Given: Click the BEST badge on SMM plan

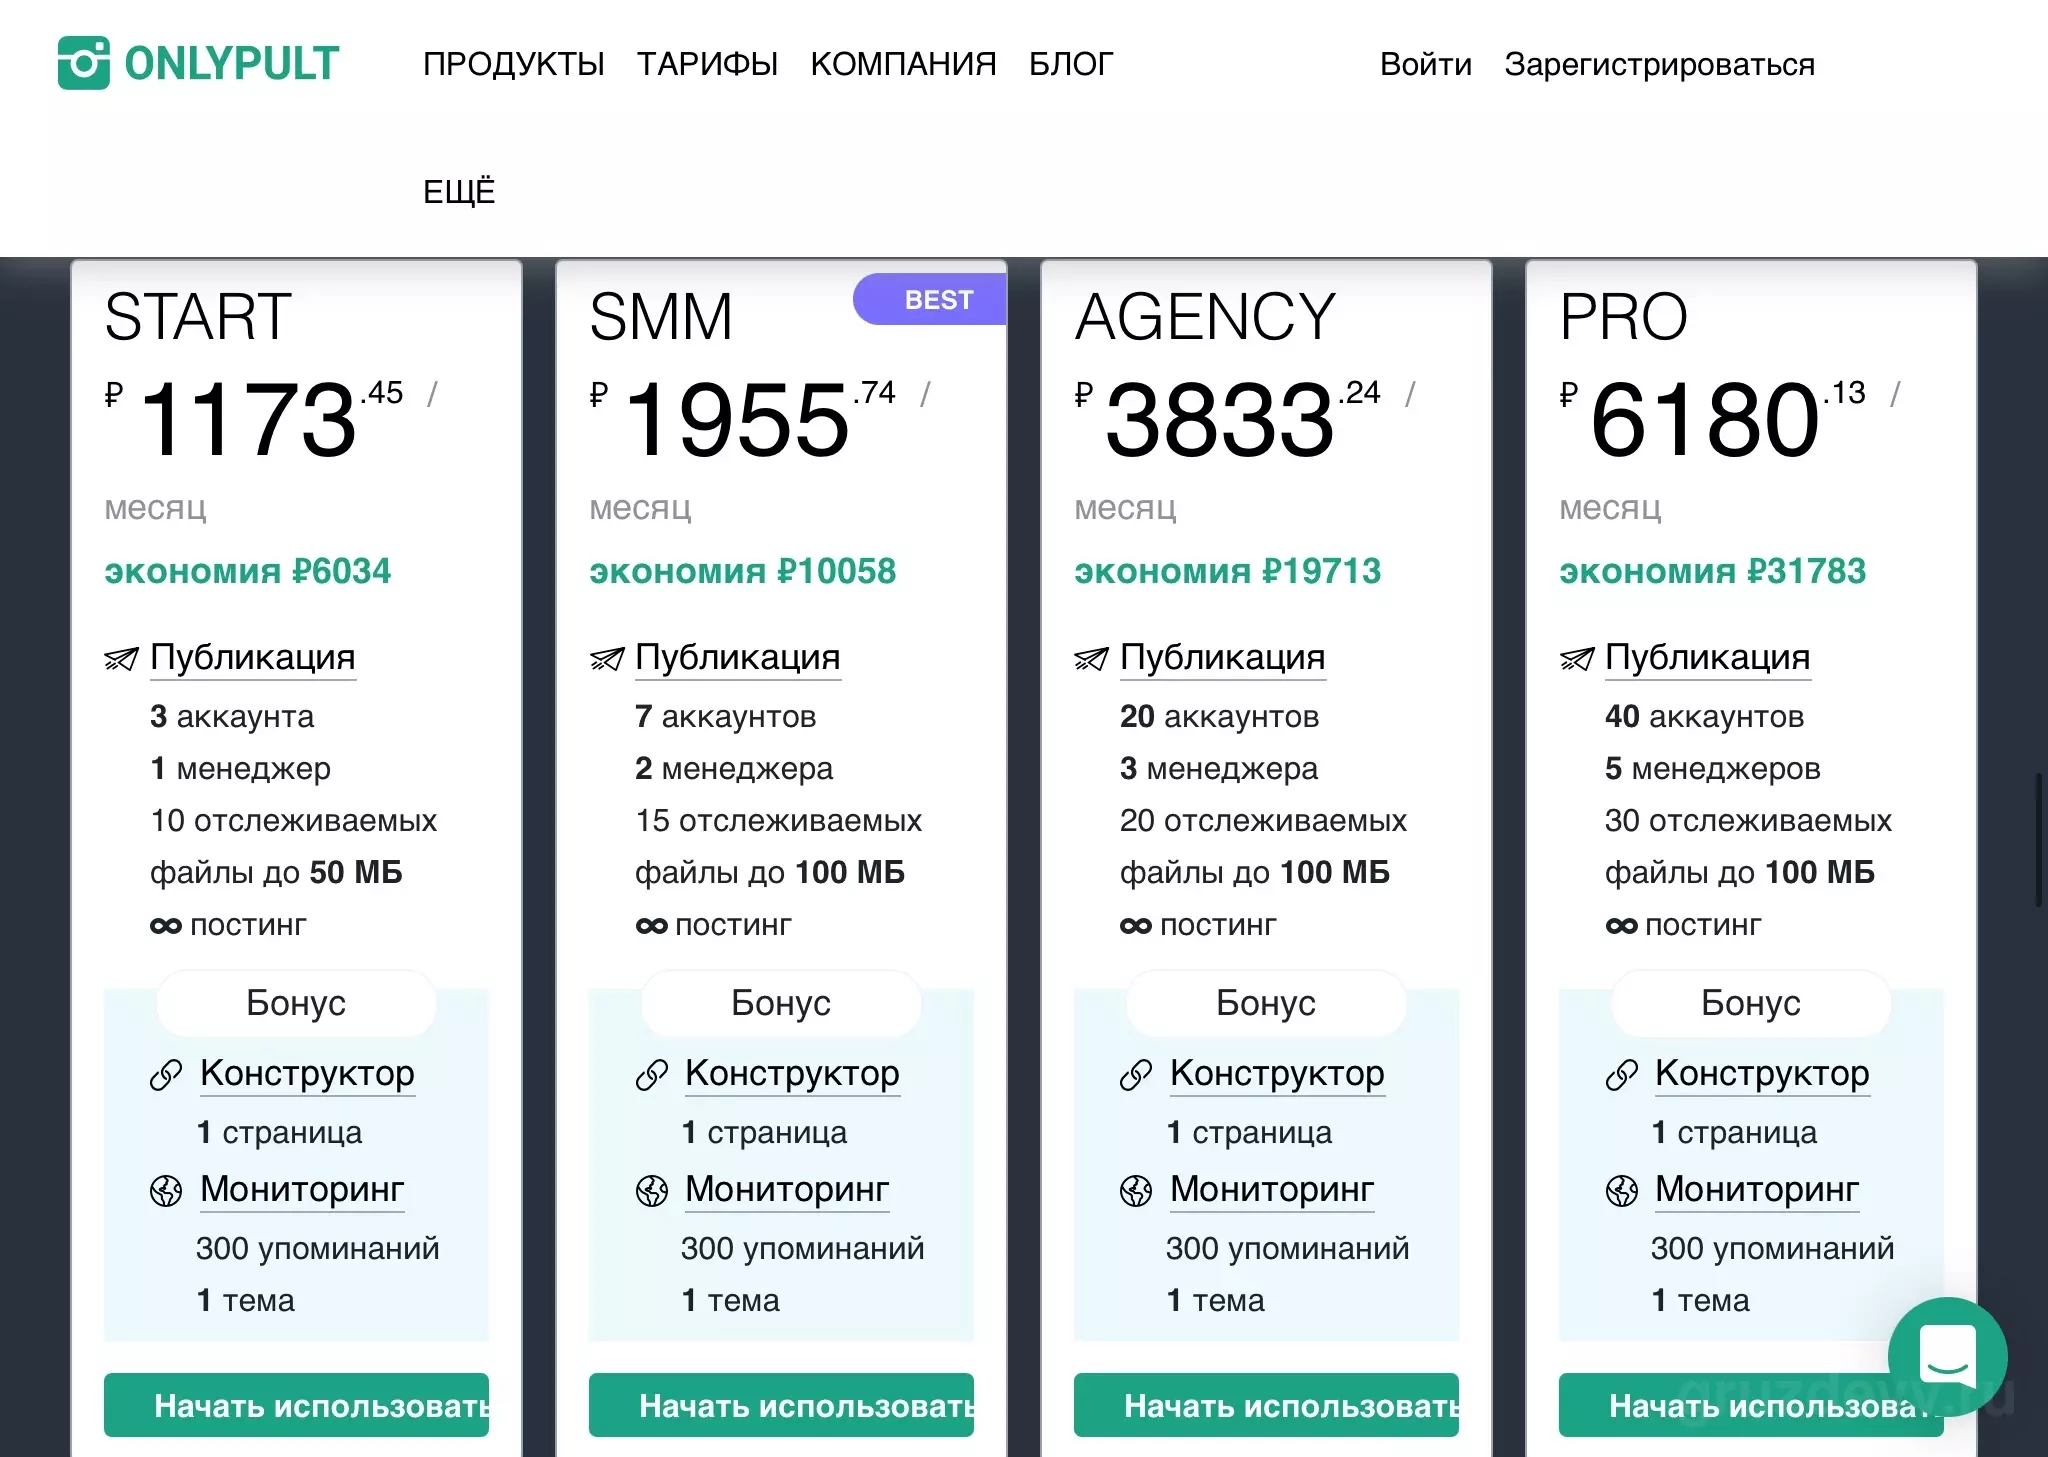Looking at the screenshot, I should point(930,299).
